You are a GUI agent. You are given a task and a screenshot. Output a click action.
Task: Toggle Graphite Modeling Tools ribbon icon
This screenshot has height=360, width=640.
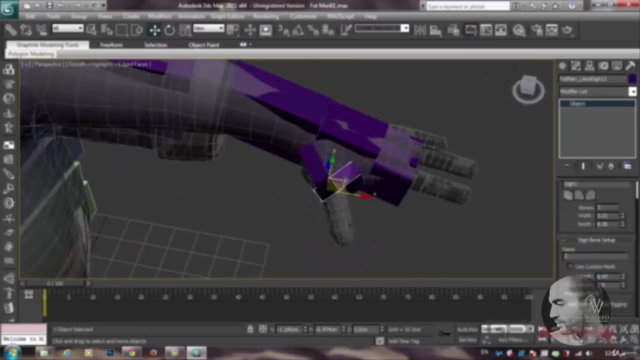point(471,30)
